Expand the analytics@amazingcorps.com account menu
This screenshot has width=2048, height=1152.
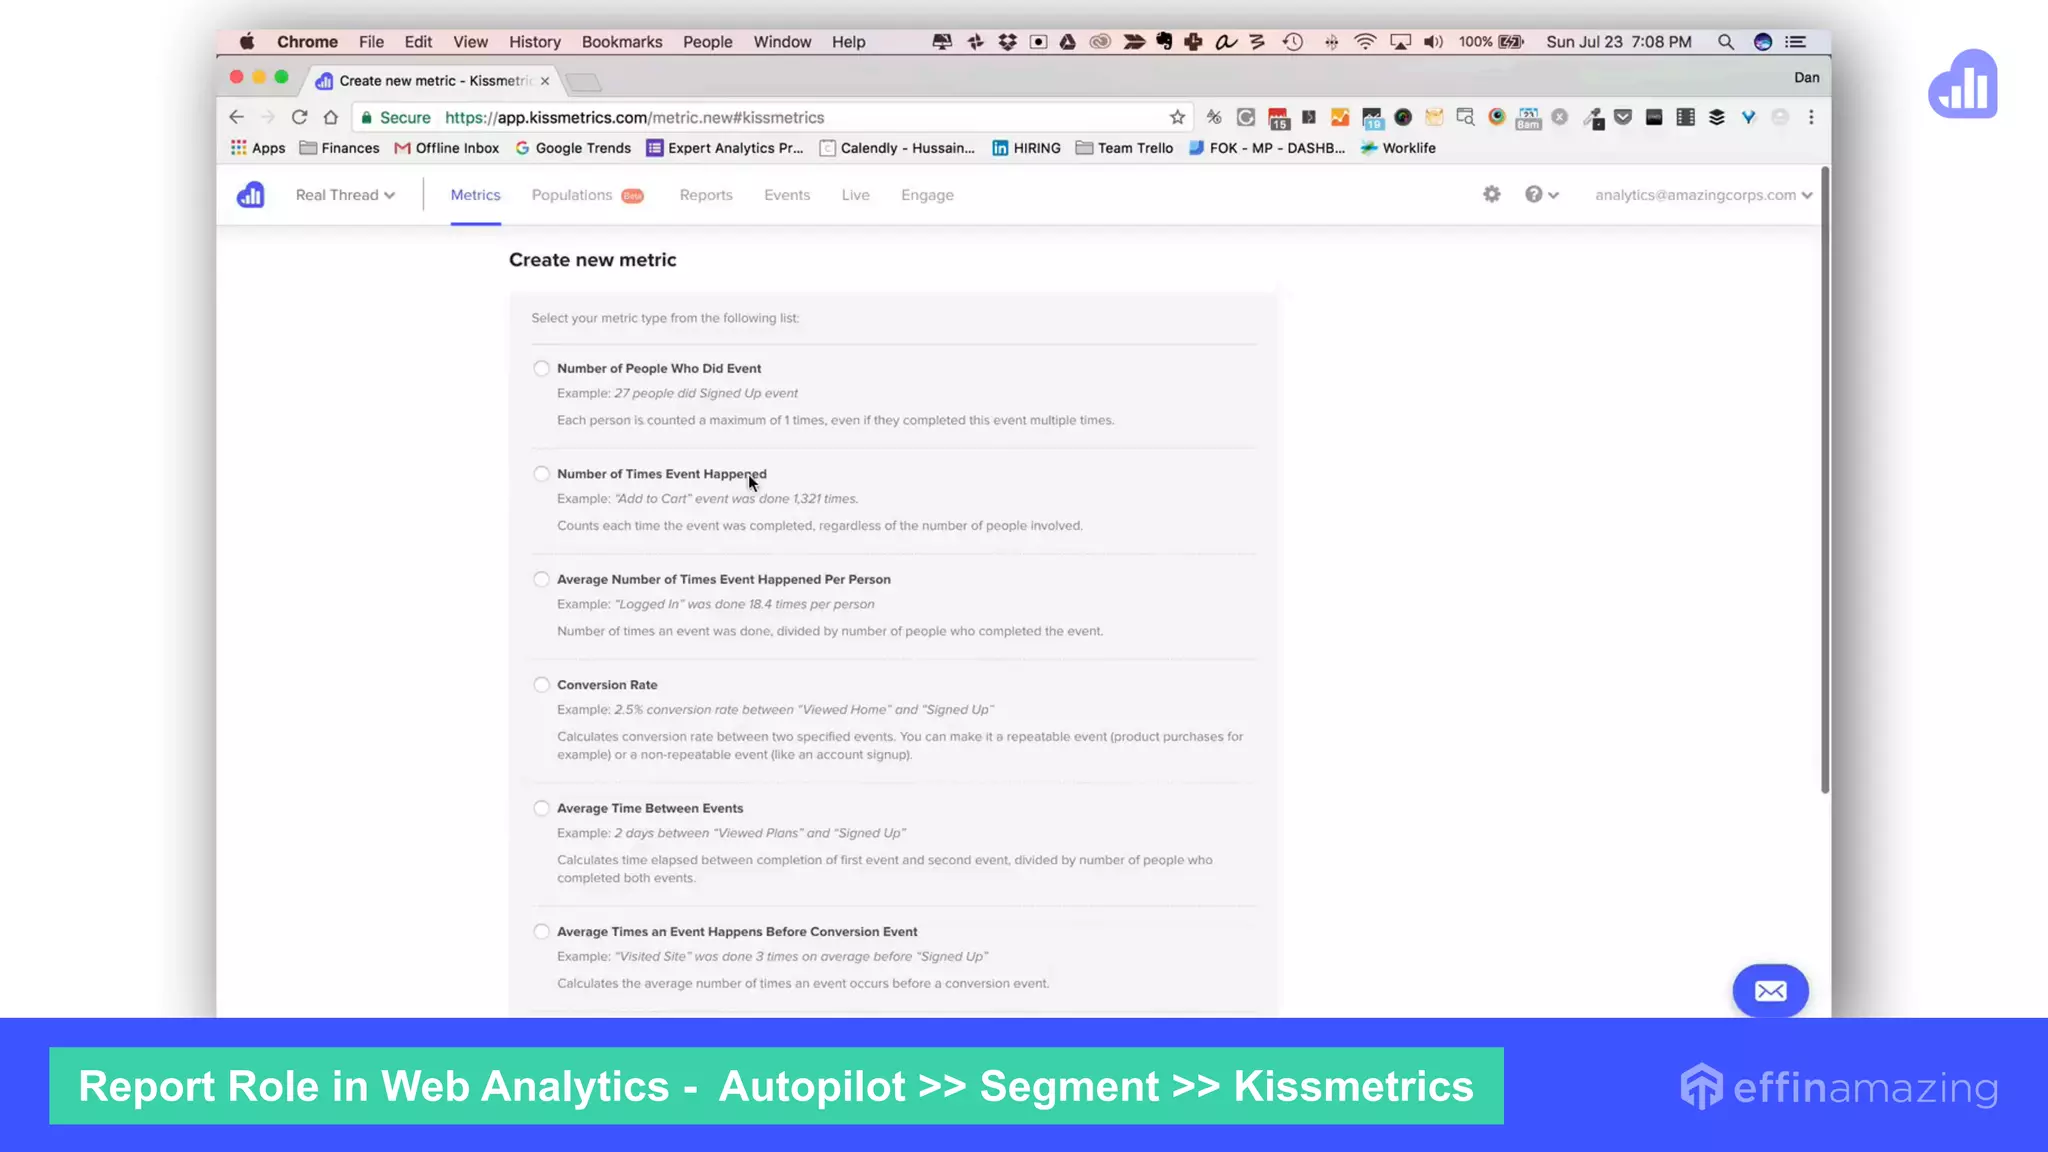1703,195
